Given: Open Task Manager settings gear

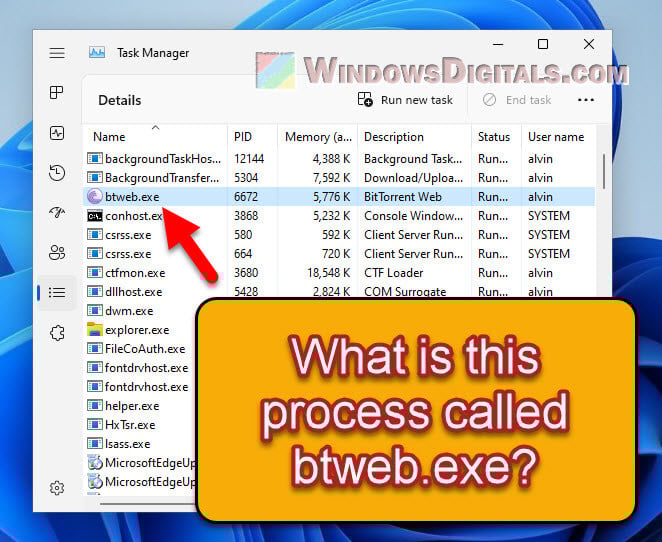Looking at the screenshot, I should [x=57, y=488].
